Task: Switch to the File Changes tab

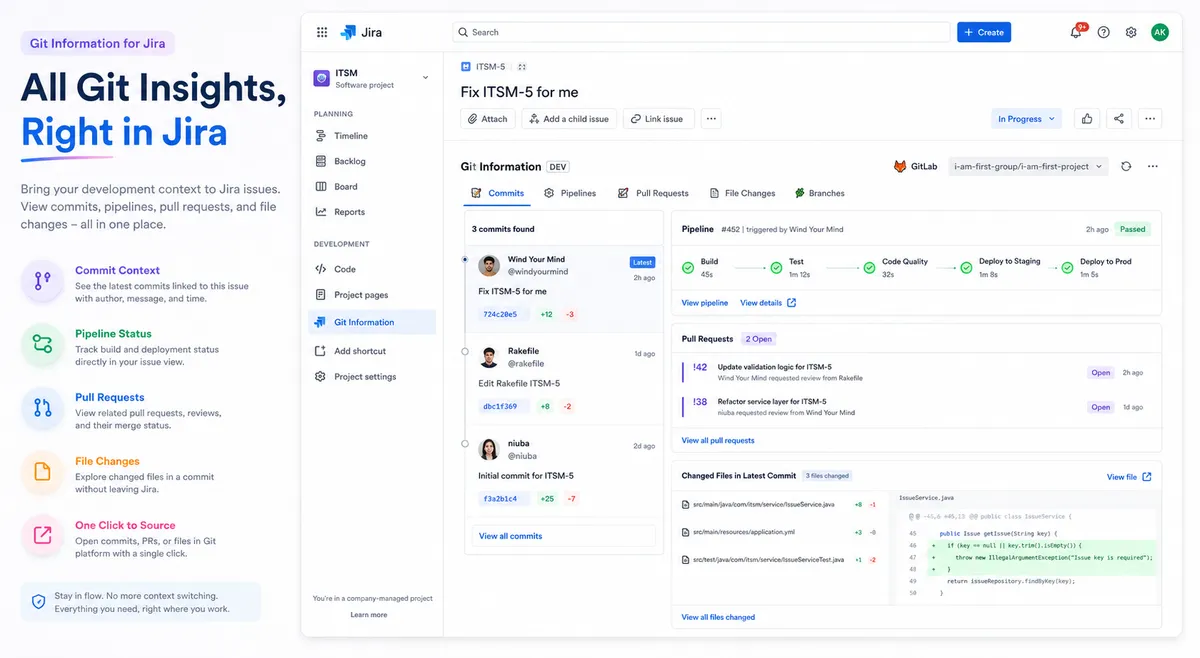Action: 742,193
